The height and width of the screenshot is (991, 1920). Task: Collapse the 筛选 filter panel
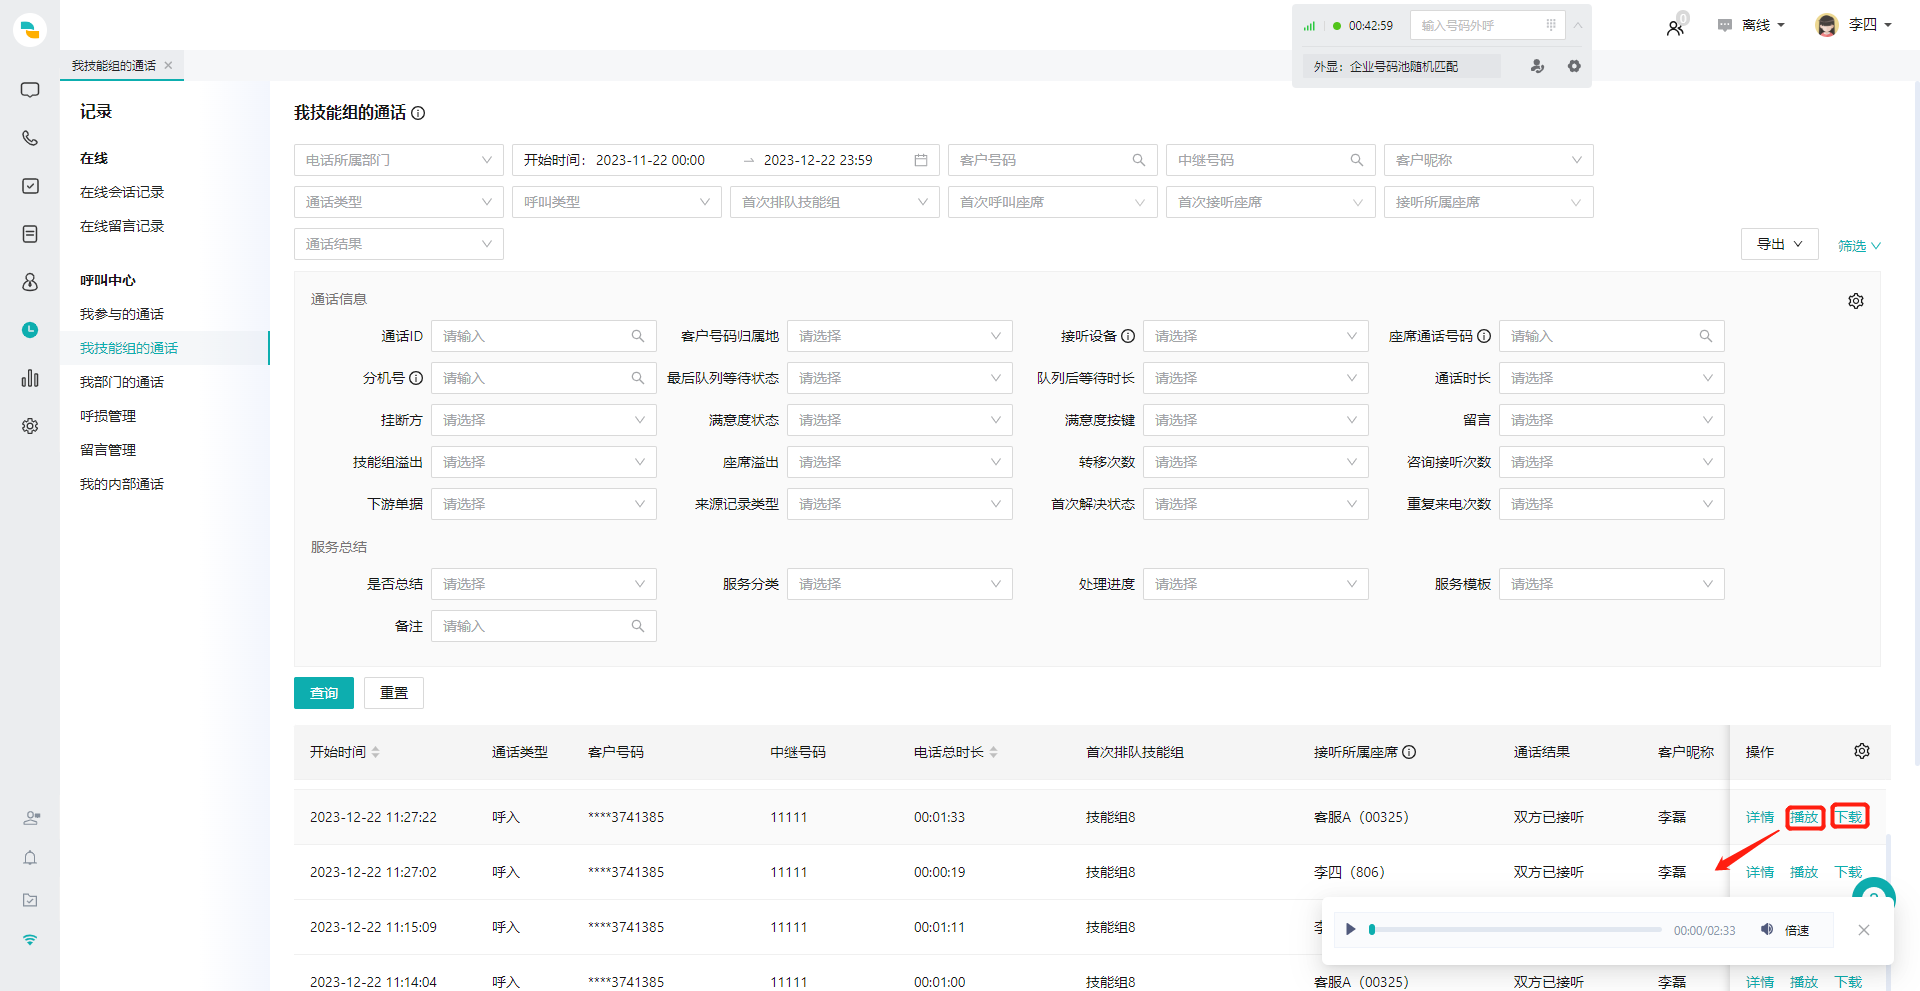point(1859,245)
